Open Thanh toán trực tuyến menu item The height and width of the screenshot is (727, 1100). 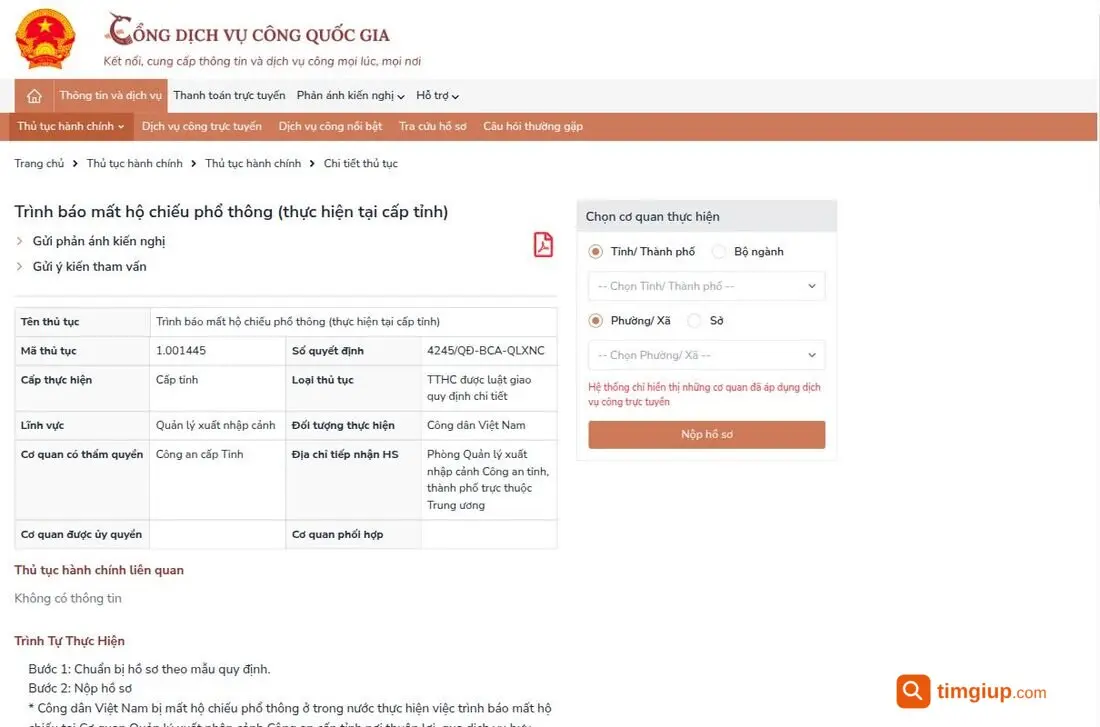[x=229, y=95]
